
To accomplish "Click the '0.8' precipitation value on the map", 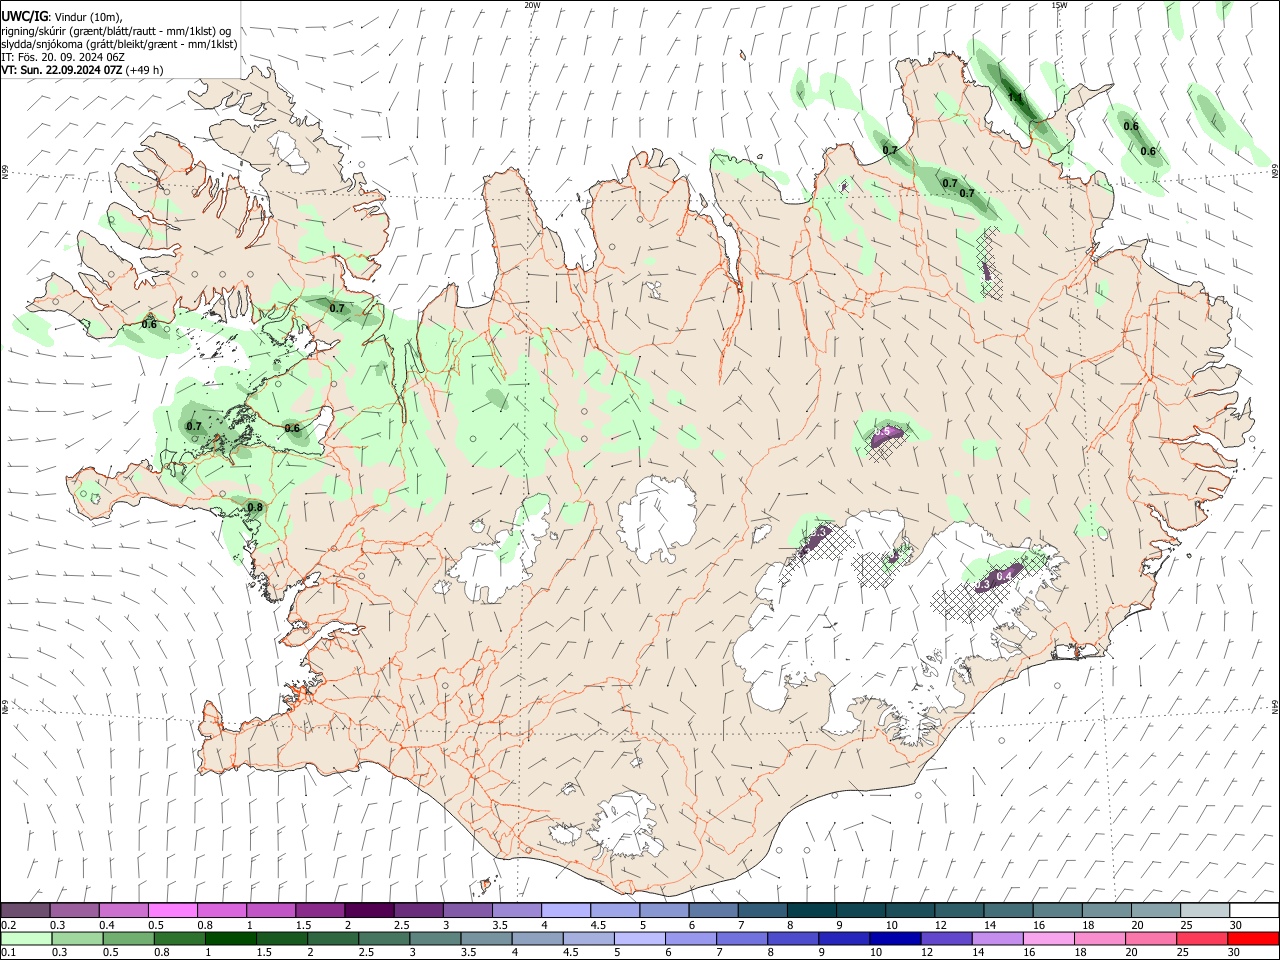I will click(255, 507).
